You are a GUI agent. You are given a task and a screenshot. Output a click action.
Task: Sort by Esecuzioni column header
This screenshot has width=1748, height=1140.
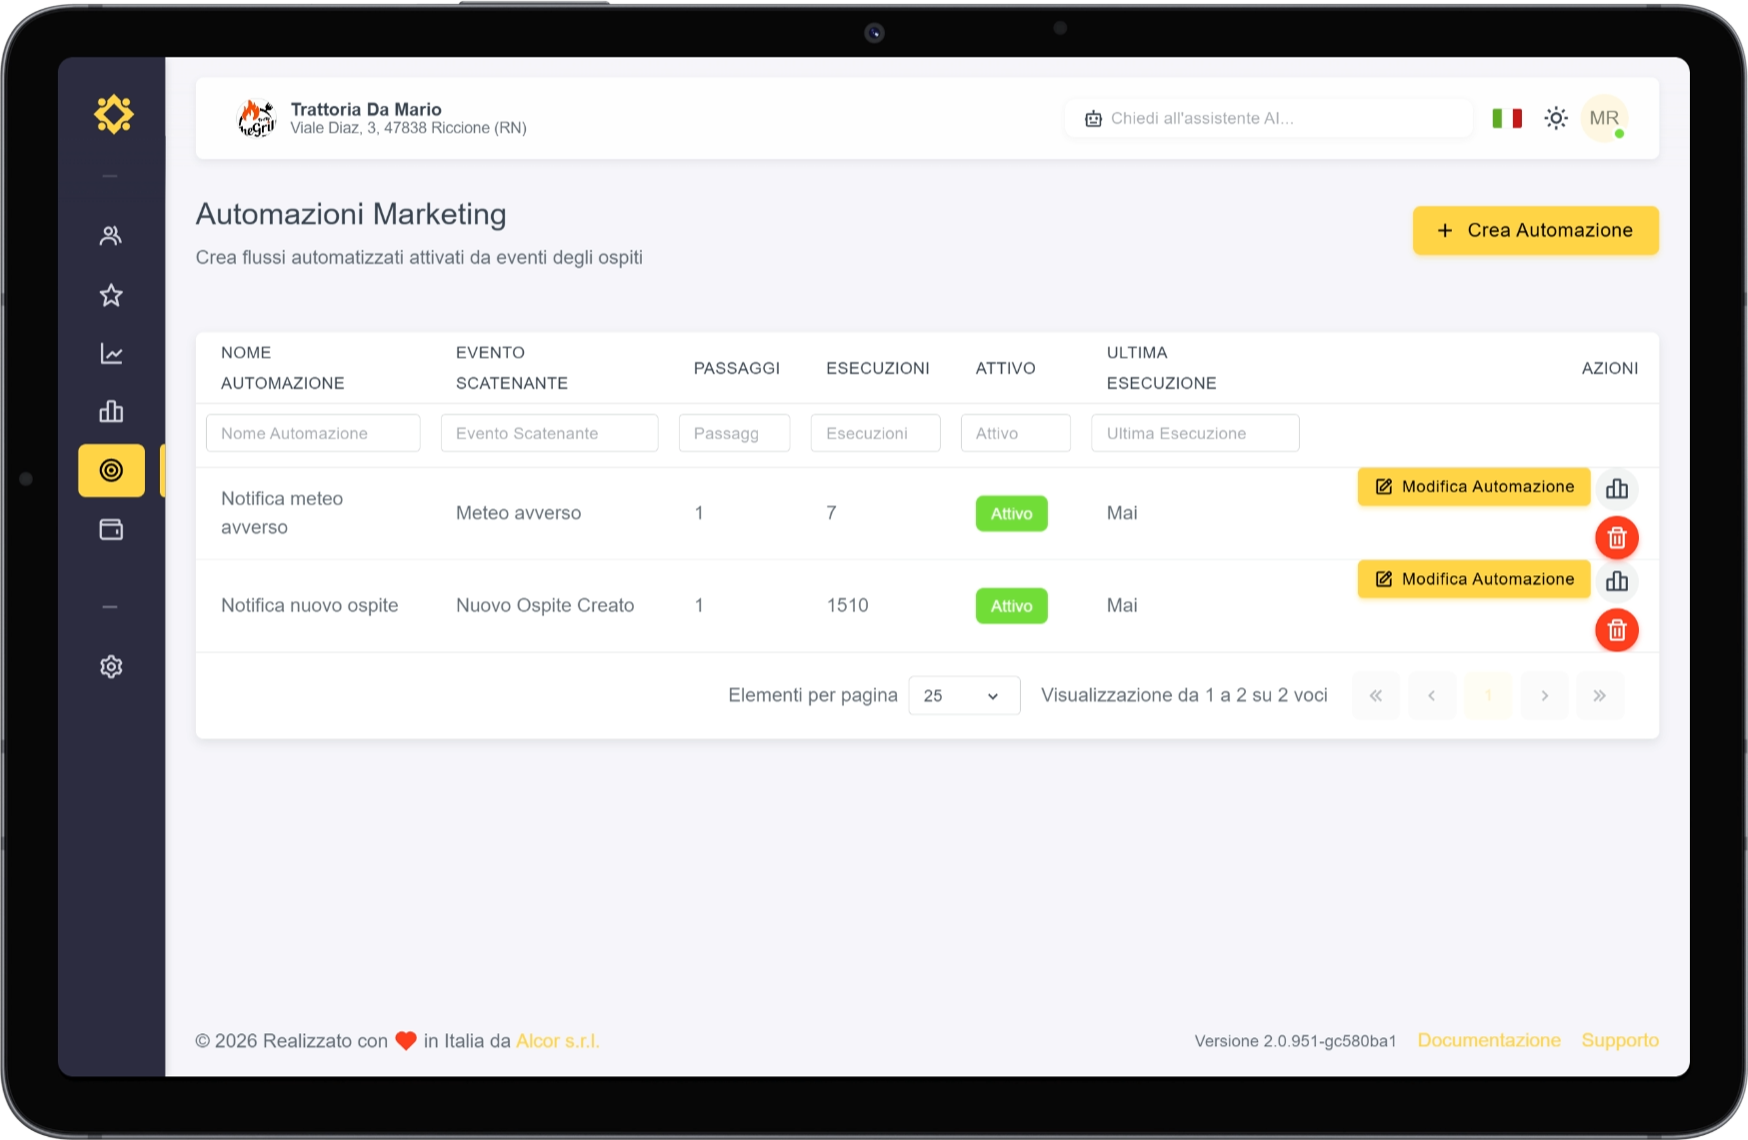[878, 368]
